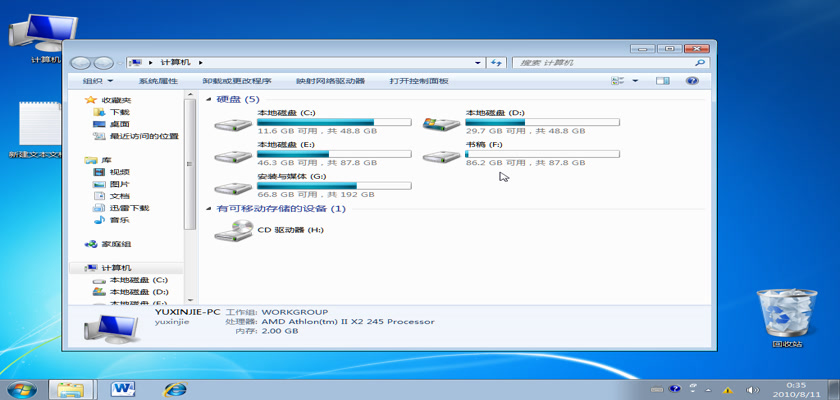
Task: Select local disk (D:) with Windows logo
Action: 441,124
